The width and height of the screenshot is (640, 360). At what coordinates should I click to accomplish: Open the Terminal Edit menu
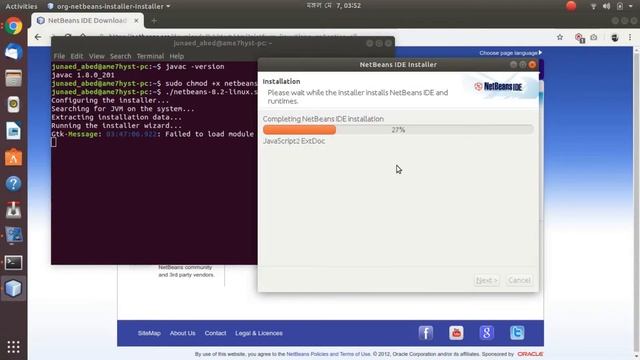point(77,56)
